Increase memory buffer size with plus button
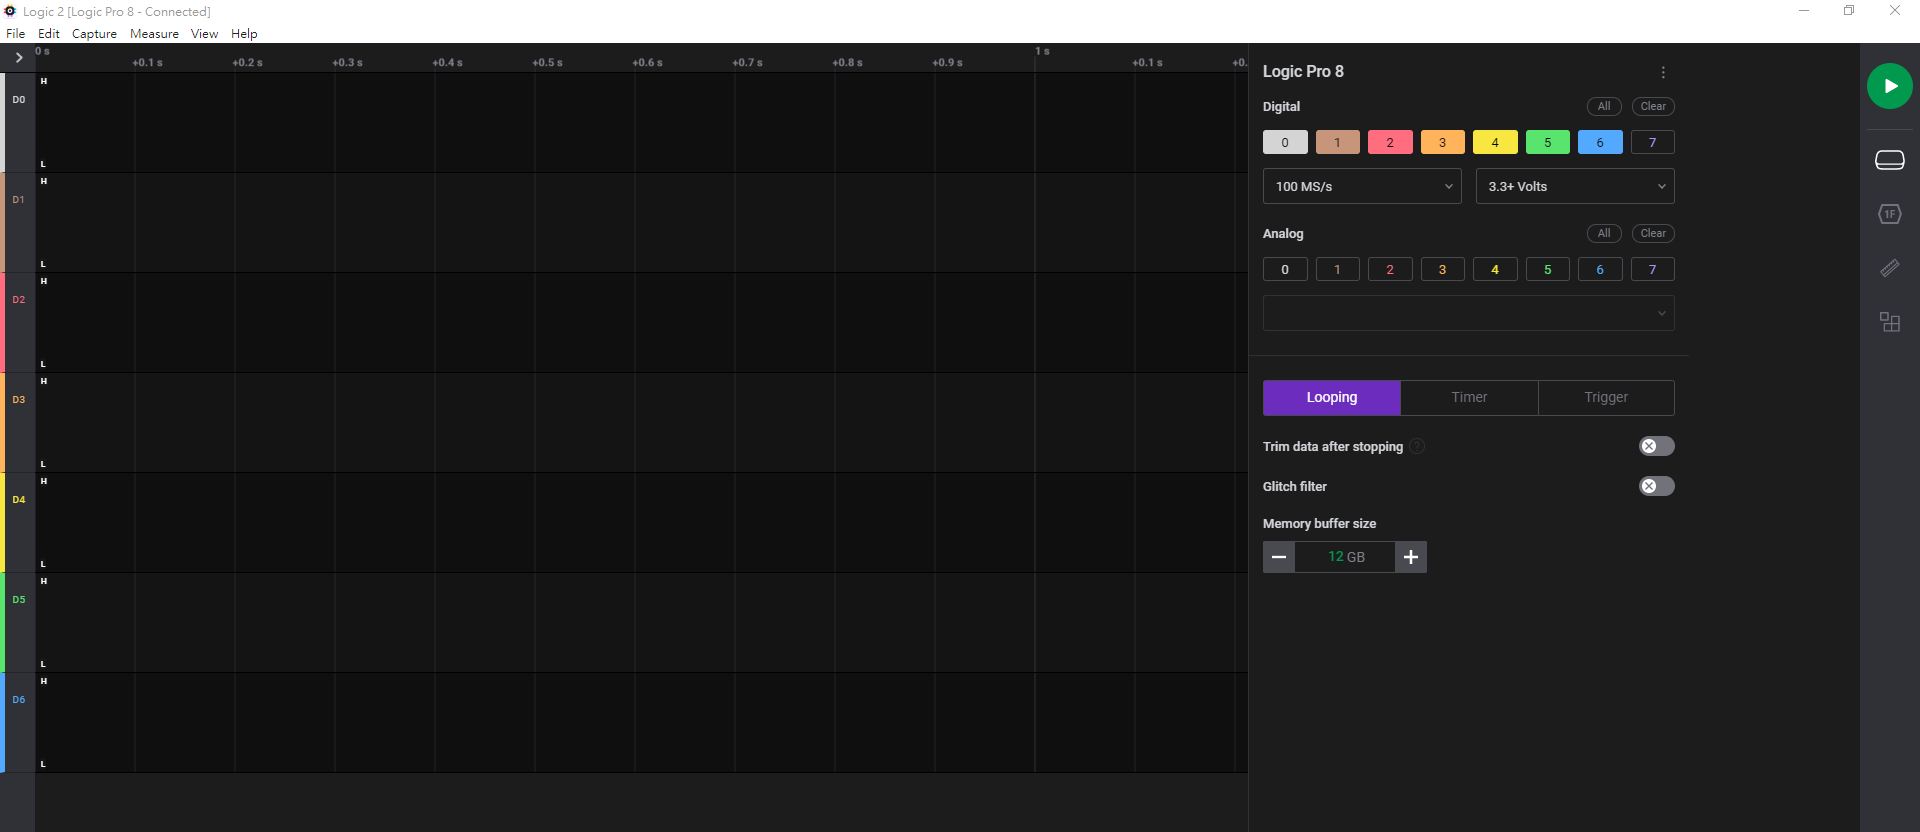Screen dimensions: 1920x832 (1411, 557)
